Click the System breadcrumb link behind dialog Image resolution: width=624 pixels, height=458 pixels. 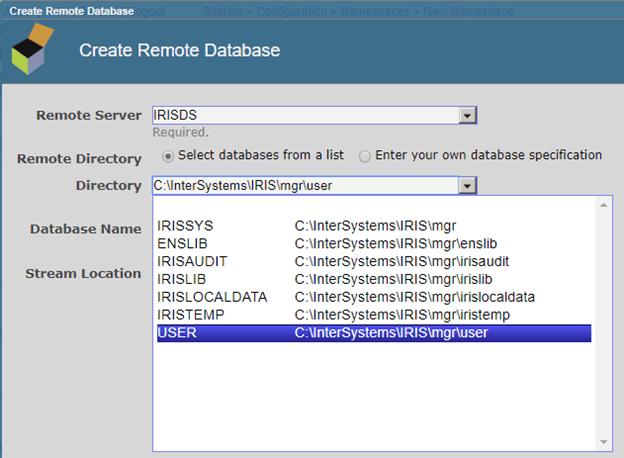[223, 12]
